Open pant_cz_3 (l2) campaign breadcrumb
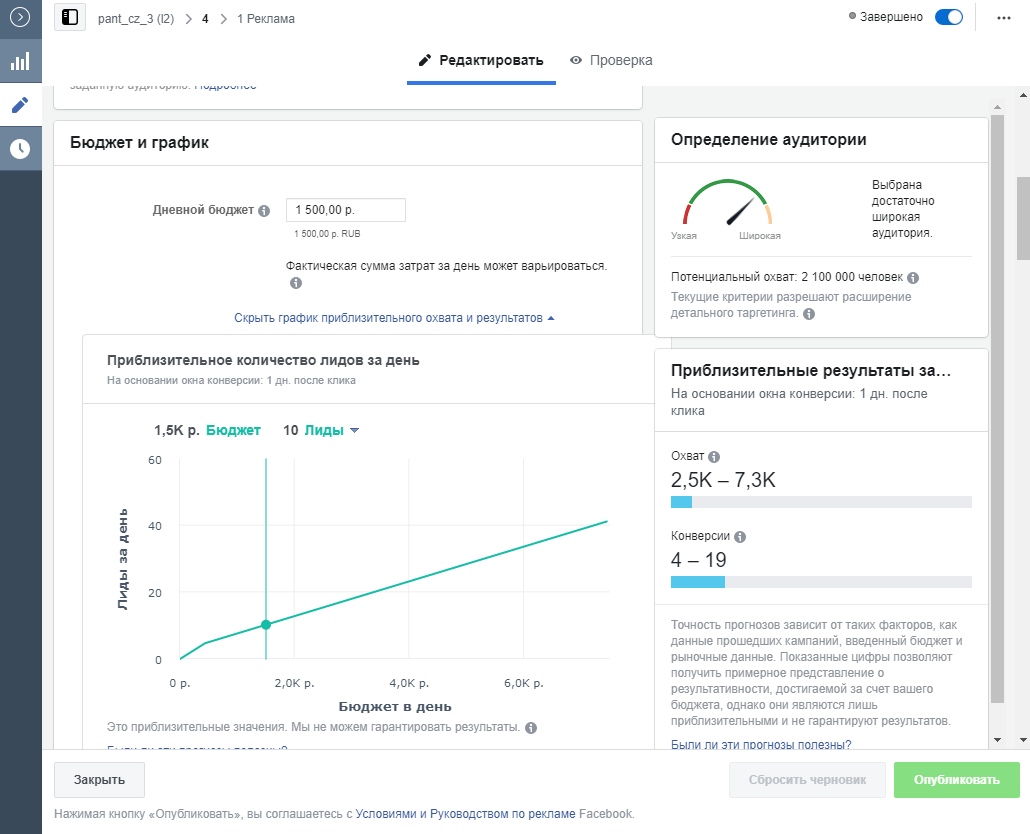 136,18
